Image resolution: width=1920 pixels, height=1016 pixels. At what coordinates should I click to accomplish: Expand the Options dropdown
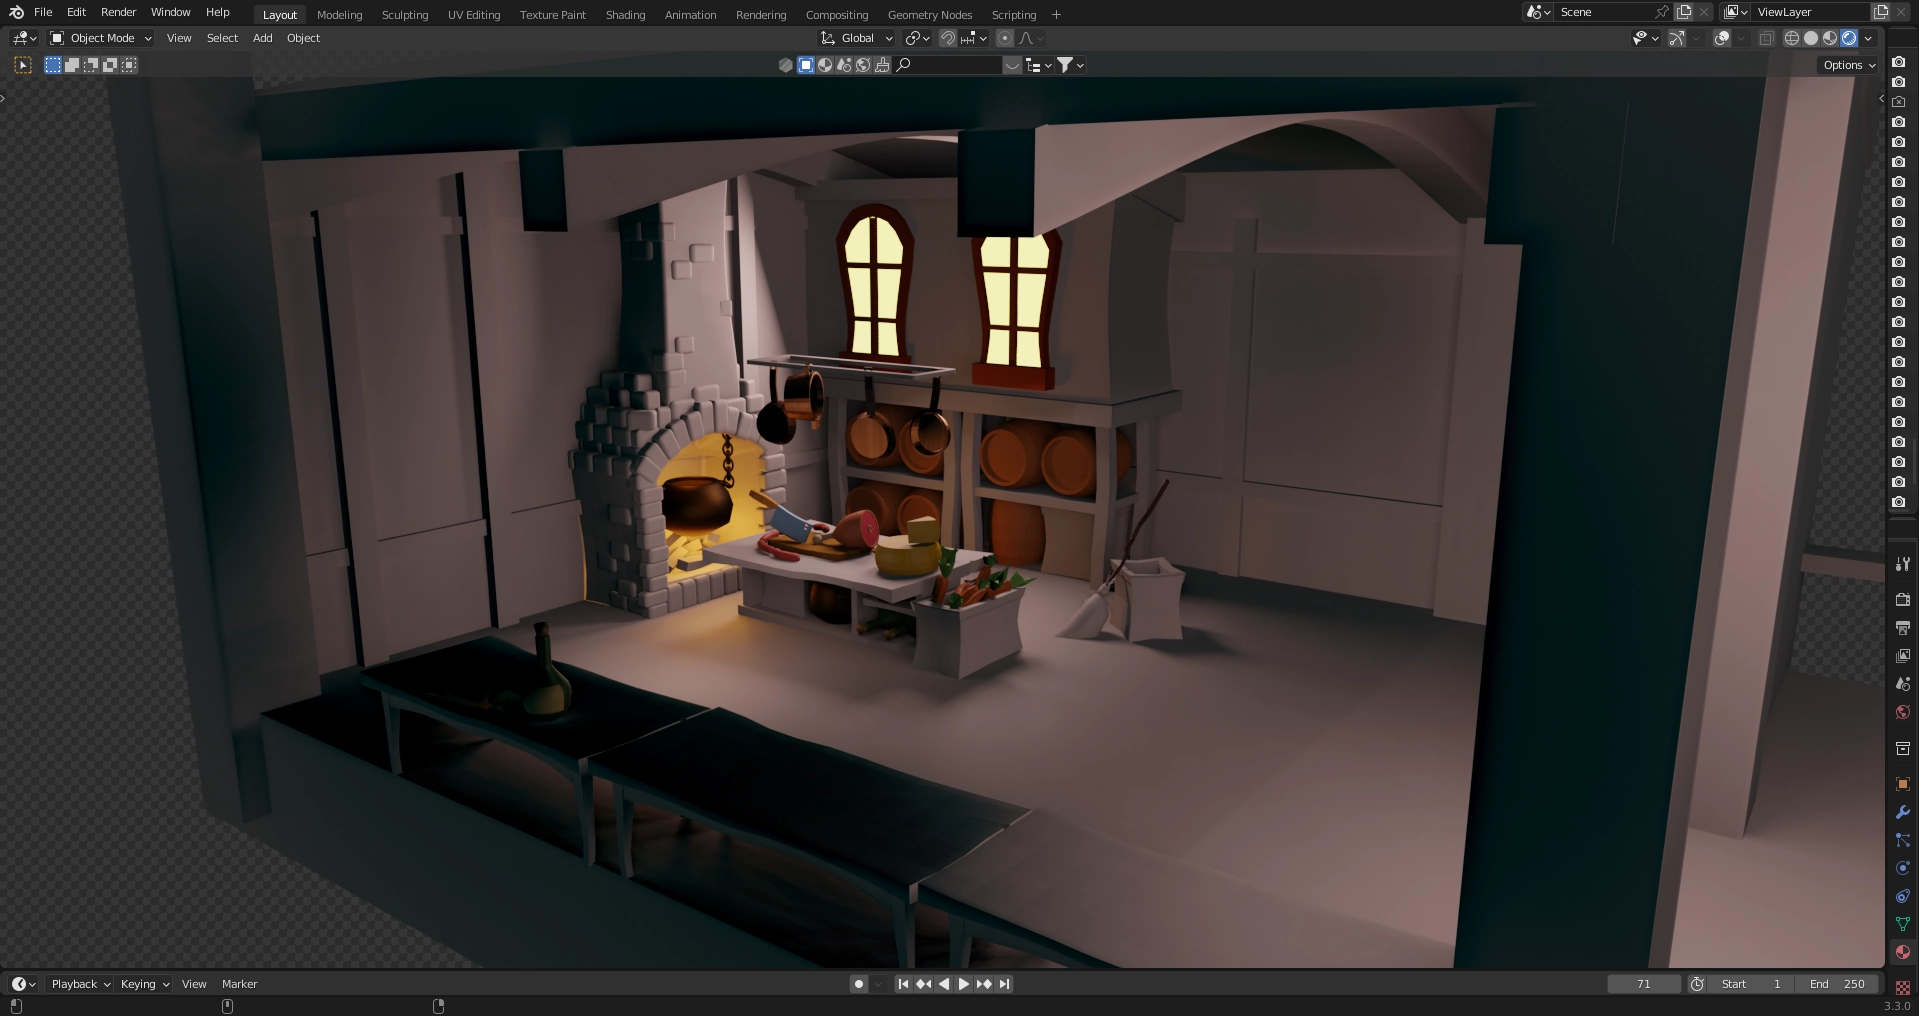click(x=1849, y=65)
